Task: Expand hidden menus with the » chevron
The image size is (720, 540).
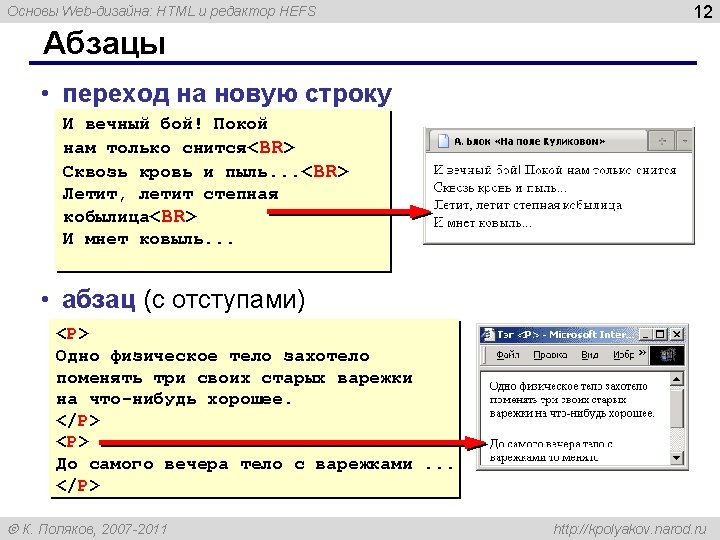Action: (642, 353)
